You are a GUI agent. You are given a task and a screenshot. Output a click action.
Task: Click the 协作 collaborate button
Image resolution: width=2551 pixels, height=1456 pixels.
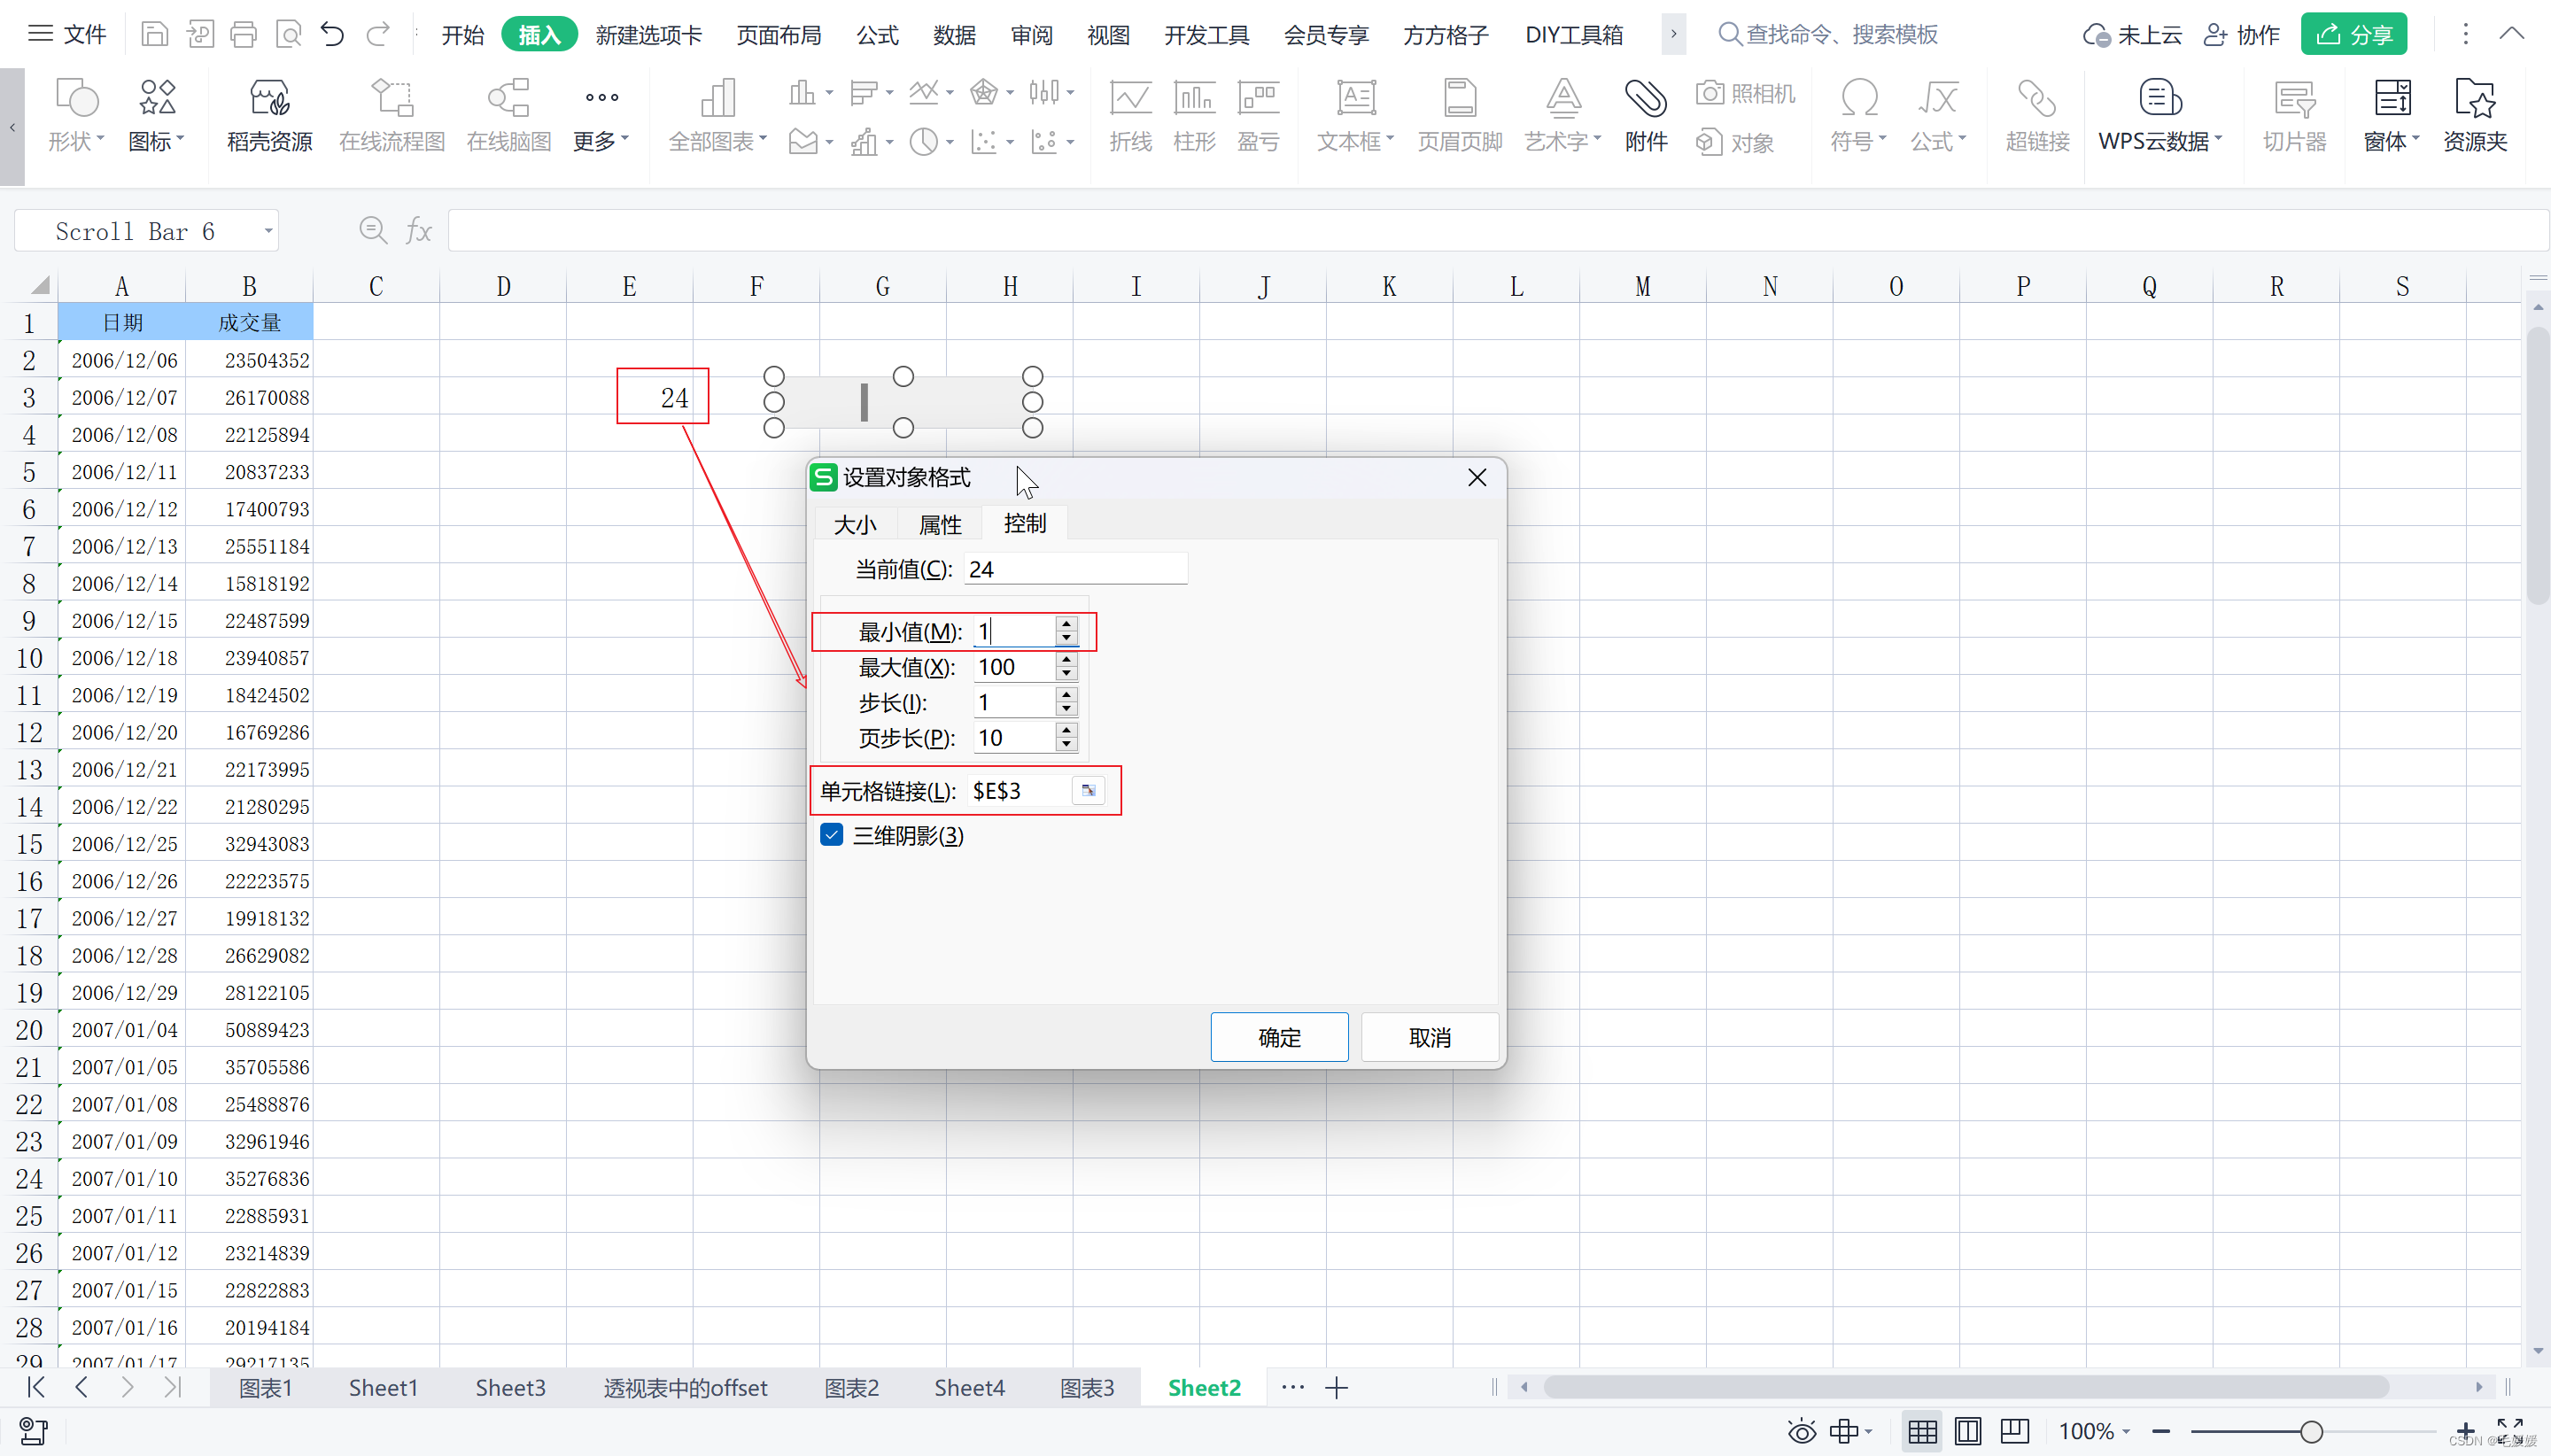tap(2242, 35)
